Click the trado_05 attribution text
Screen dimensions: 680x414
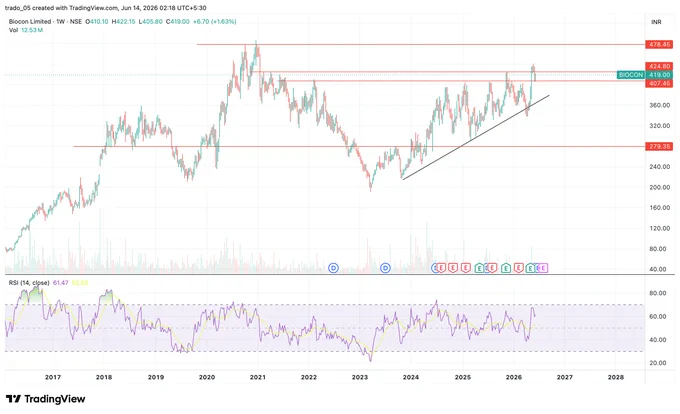(x=105, y=8)
